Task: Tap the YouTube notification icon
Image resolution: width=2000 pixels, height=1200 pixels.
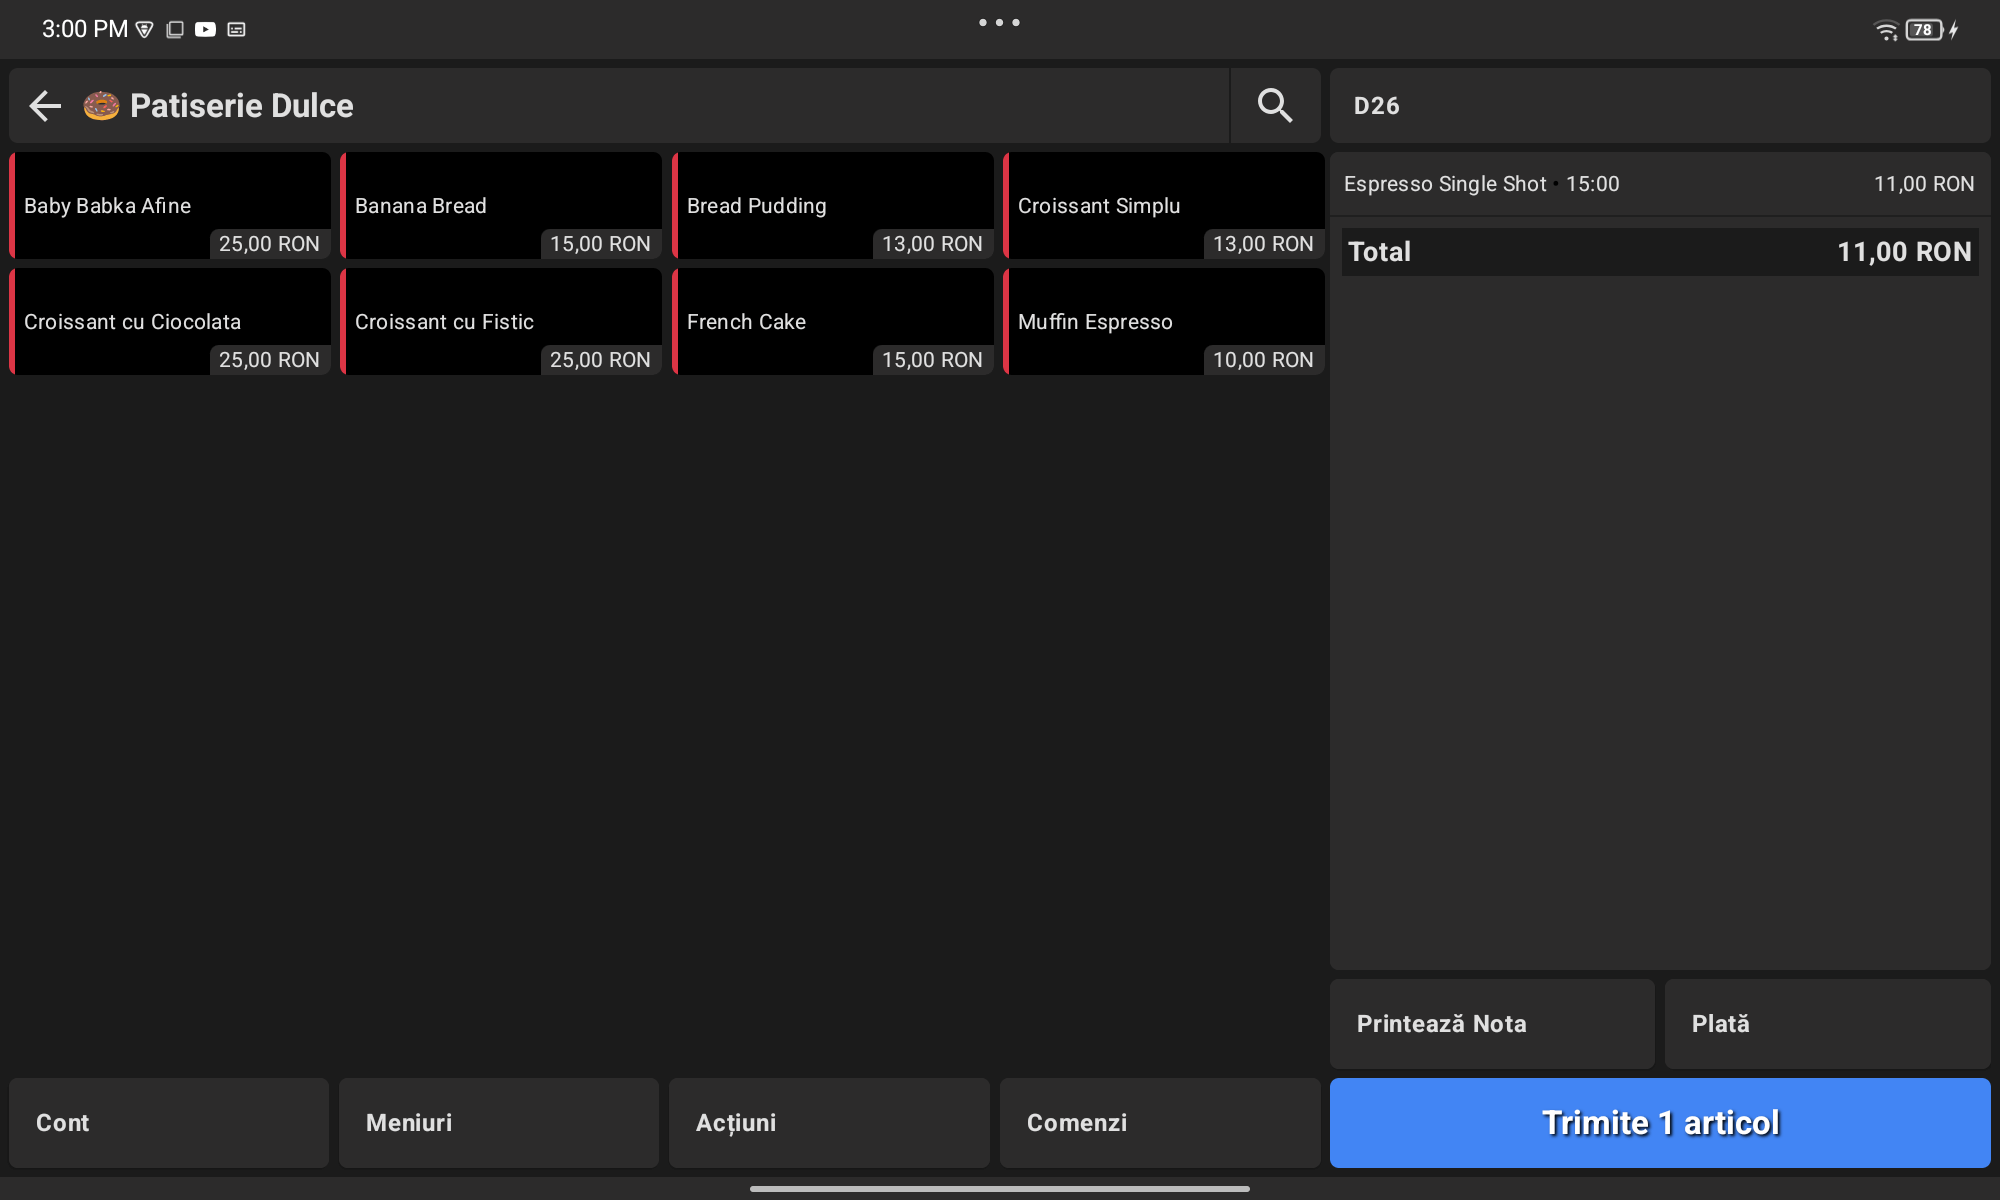Action: 205,30
